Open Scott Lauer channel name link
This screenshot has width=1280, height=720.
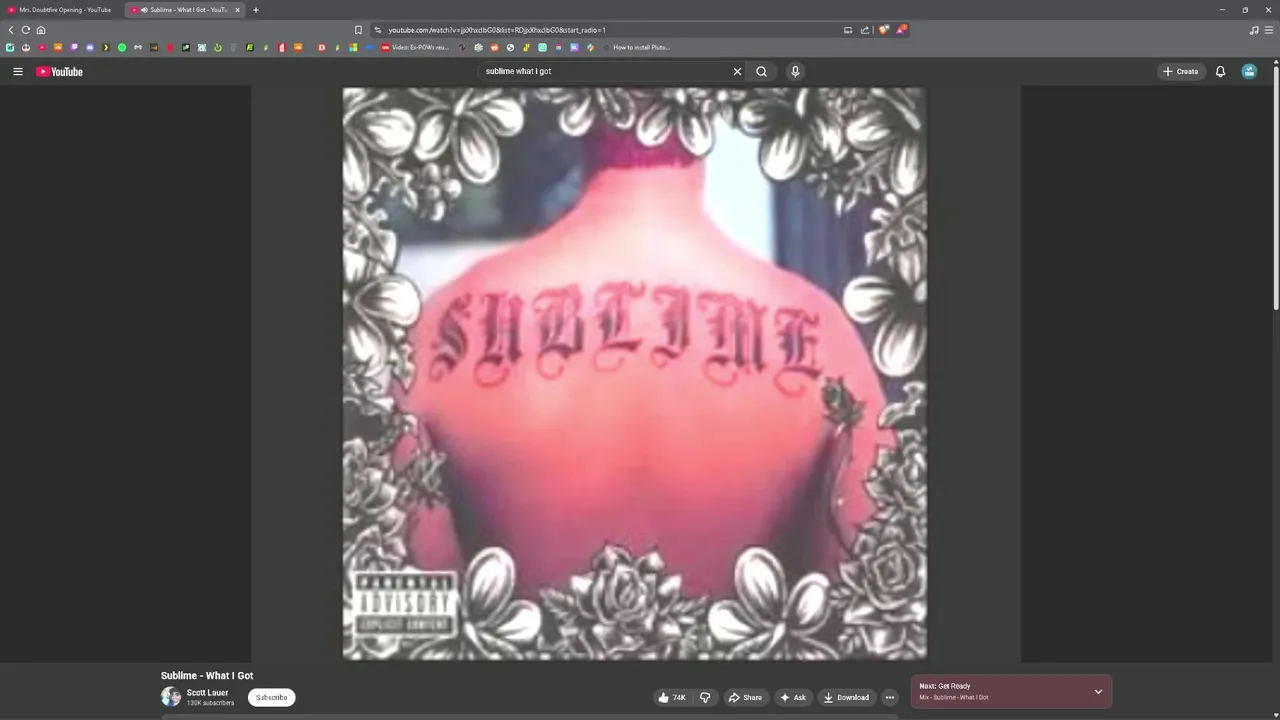(x=207, y=693)
